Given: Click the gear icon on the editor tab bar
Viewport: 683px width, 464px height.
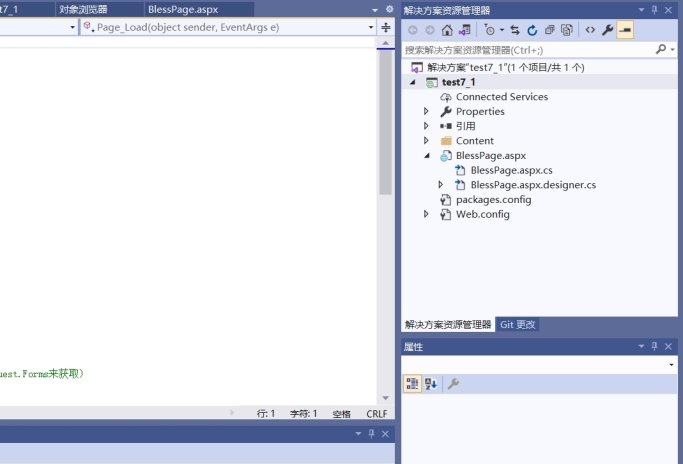Looking at the screenshot, I should [x=389, y=9].
